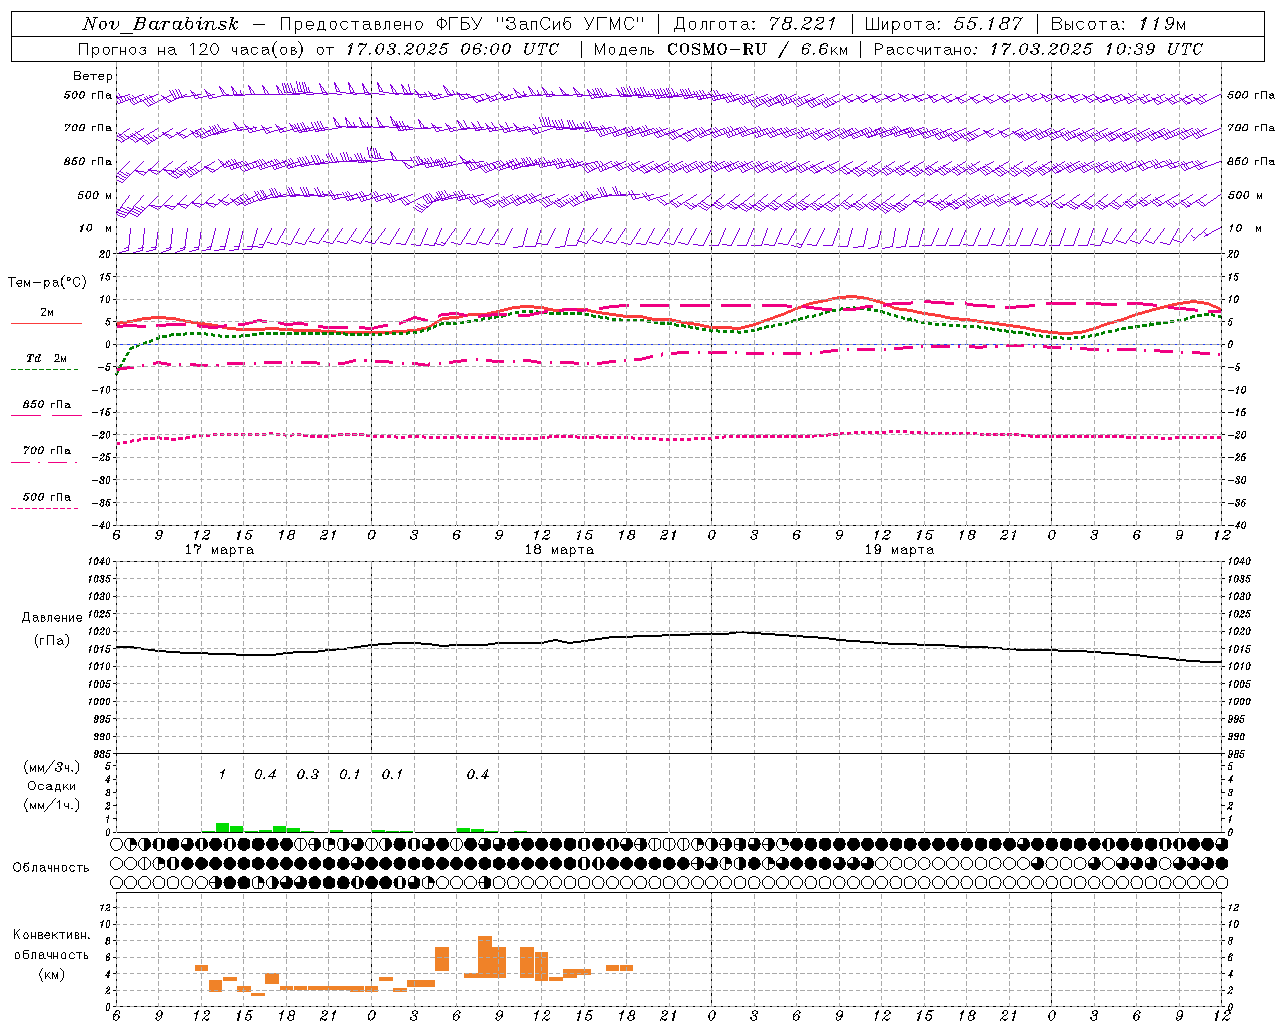Click the '(мм/1ч.)' precipitation unit label
The height and width of the screenshot is (1024, 1280).
[51, 805]
